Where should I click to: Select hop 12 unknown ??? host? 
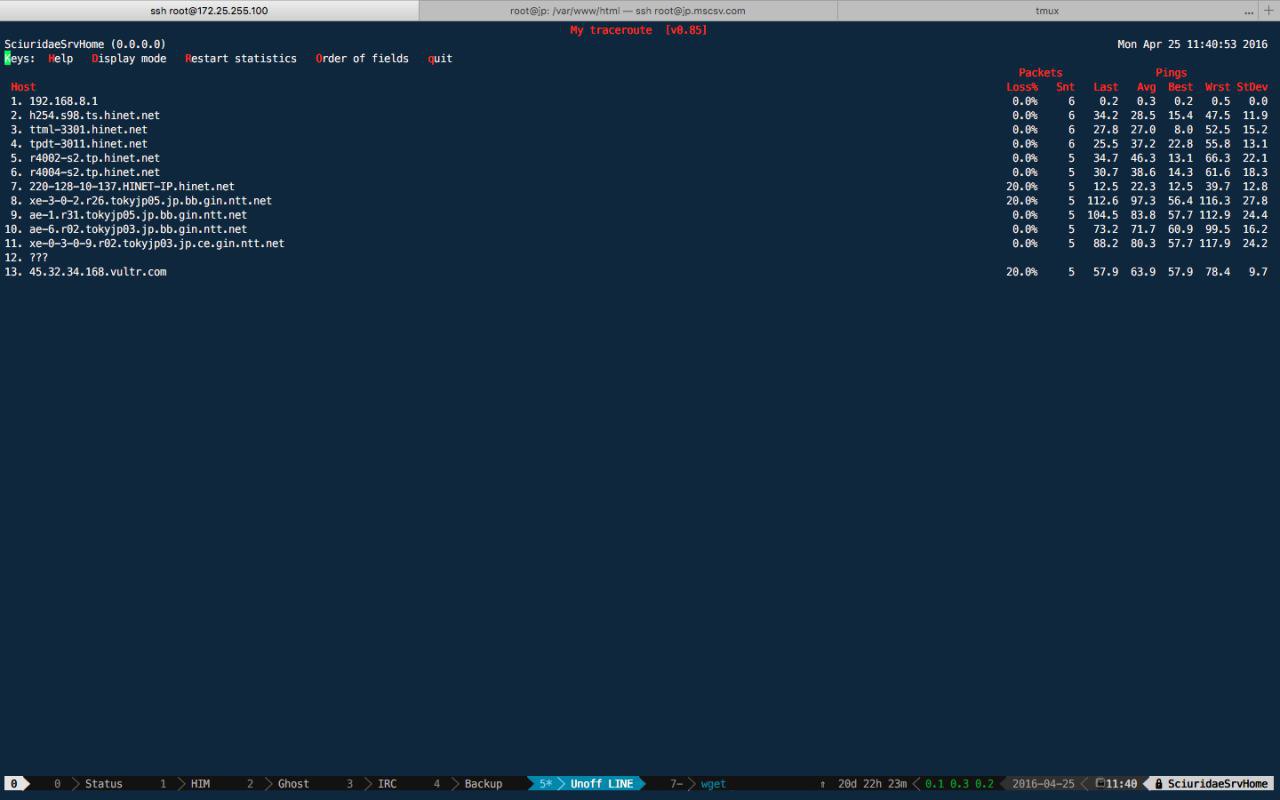click(x=38, y=258)
